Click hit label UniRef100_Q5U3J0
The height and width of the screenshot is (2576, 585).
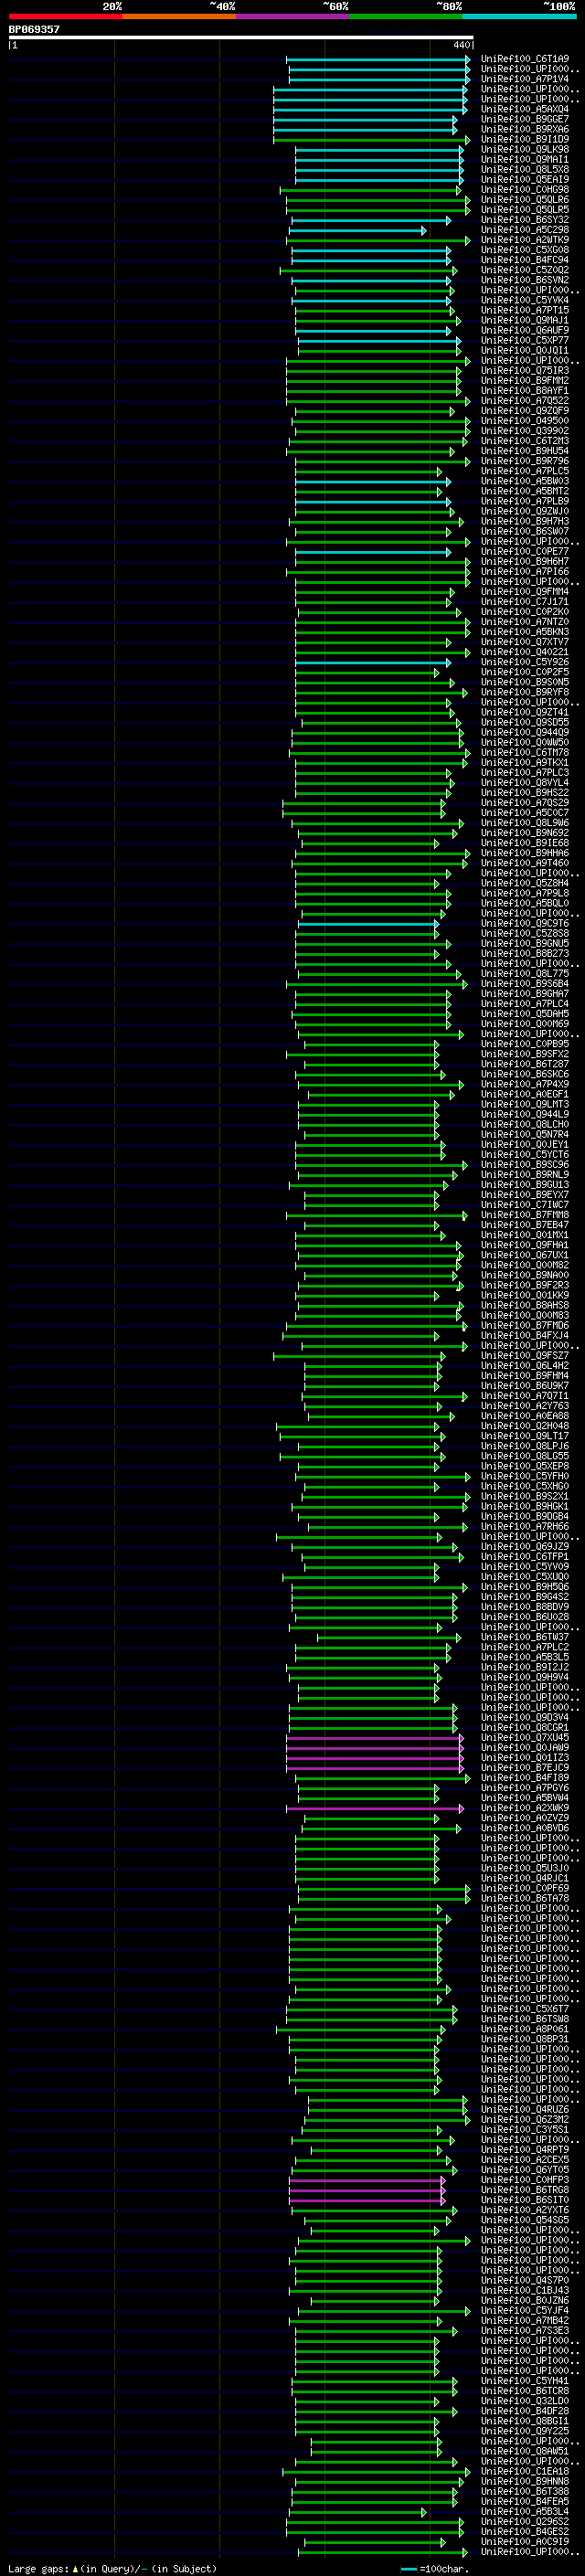point(524,1868)
